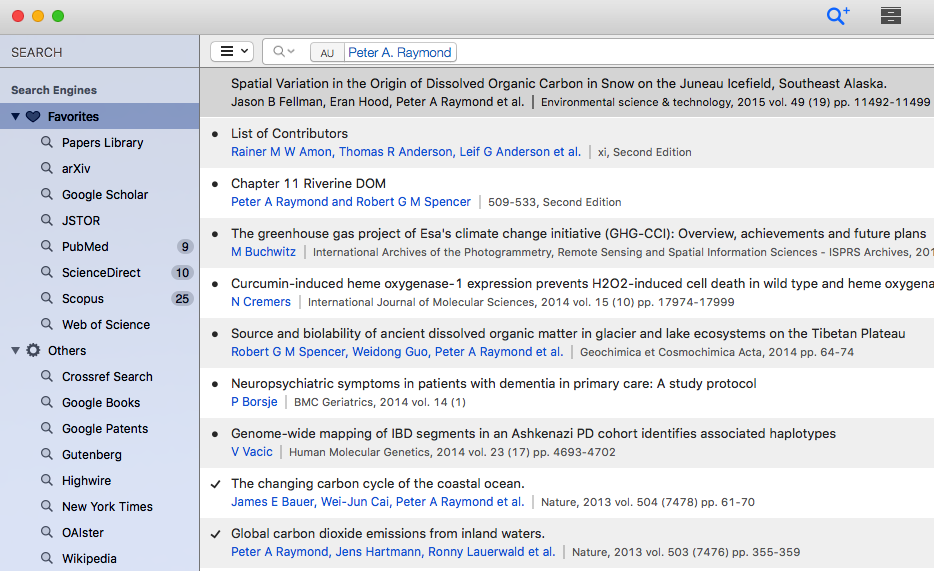Screen dimensions: 934x571
Task: Click magnifier icon beside Web of Science
Action: click(46, 324)
